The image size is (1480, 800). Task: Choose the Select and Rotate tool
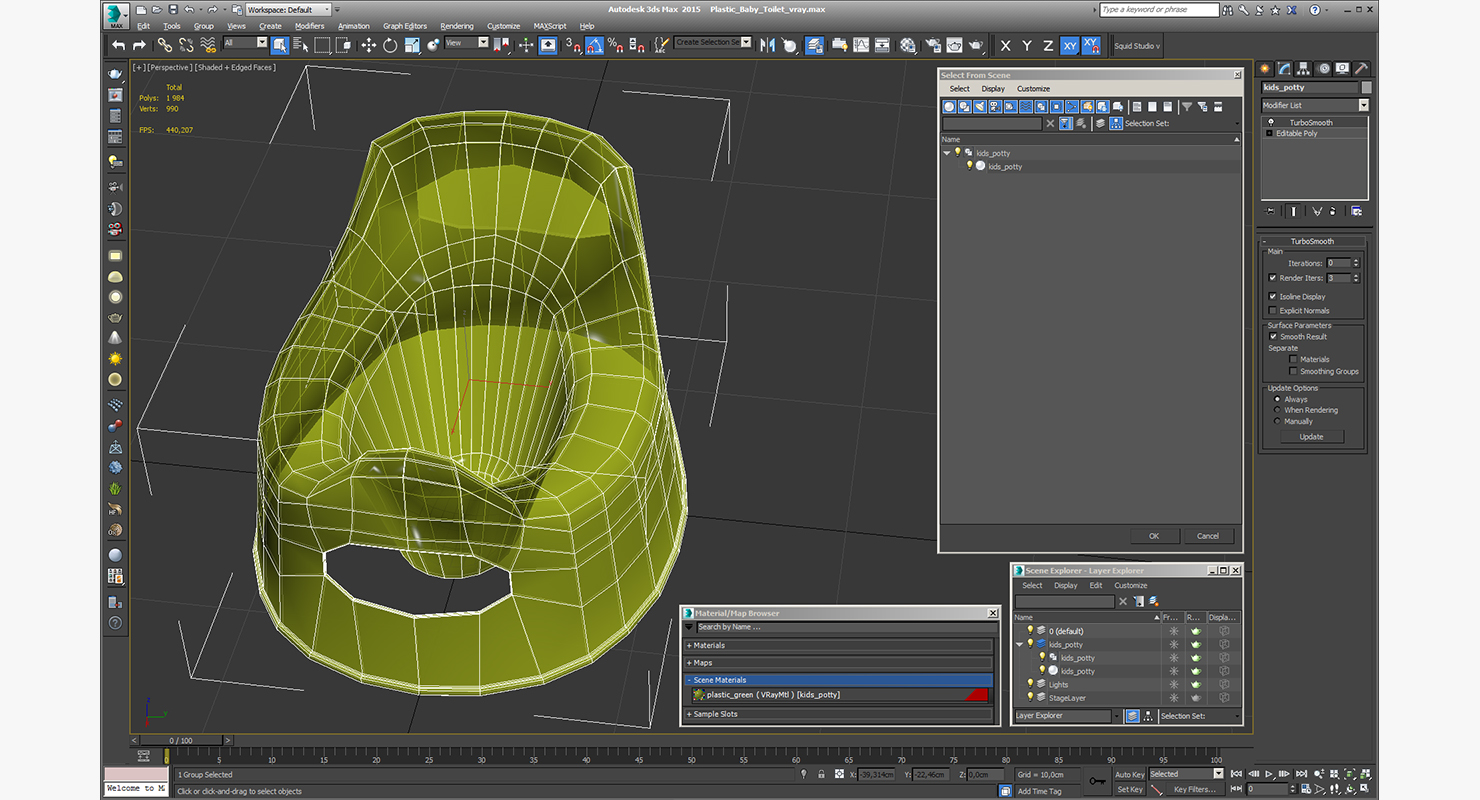[x=389, y=45]
